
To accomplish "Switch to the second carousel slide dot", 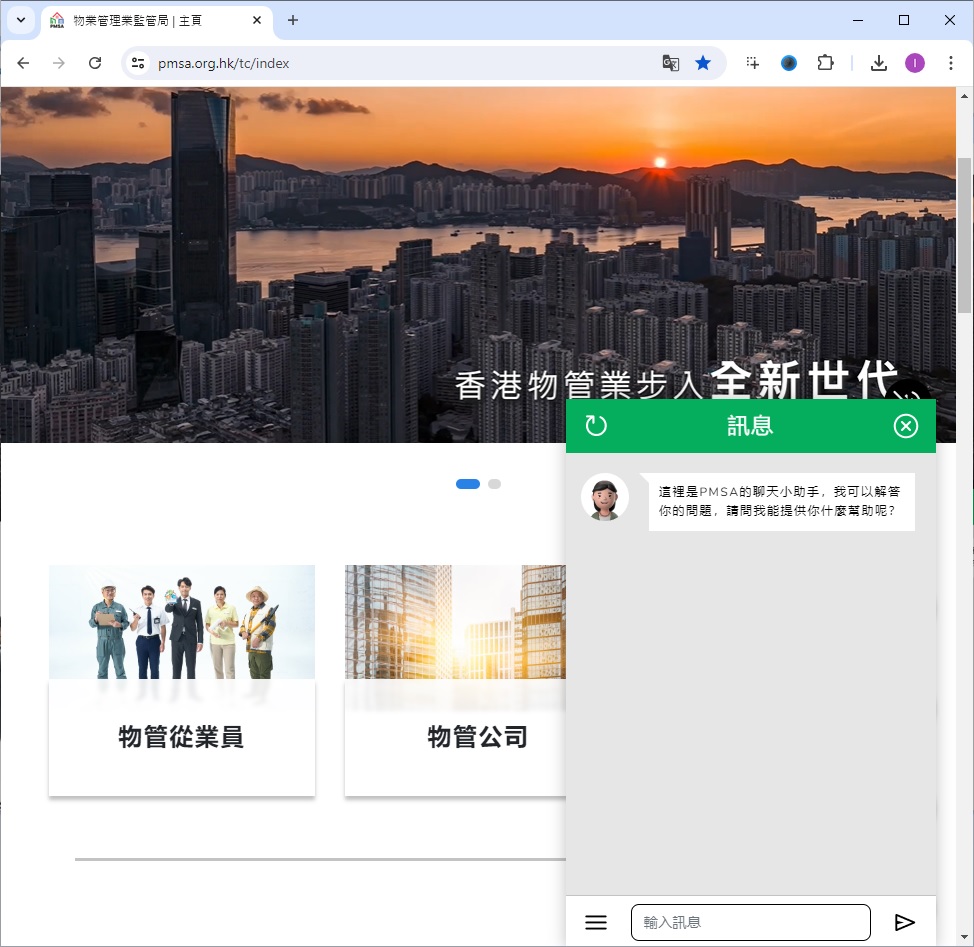I will click(x=494, y=484).
